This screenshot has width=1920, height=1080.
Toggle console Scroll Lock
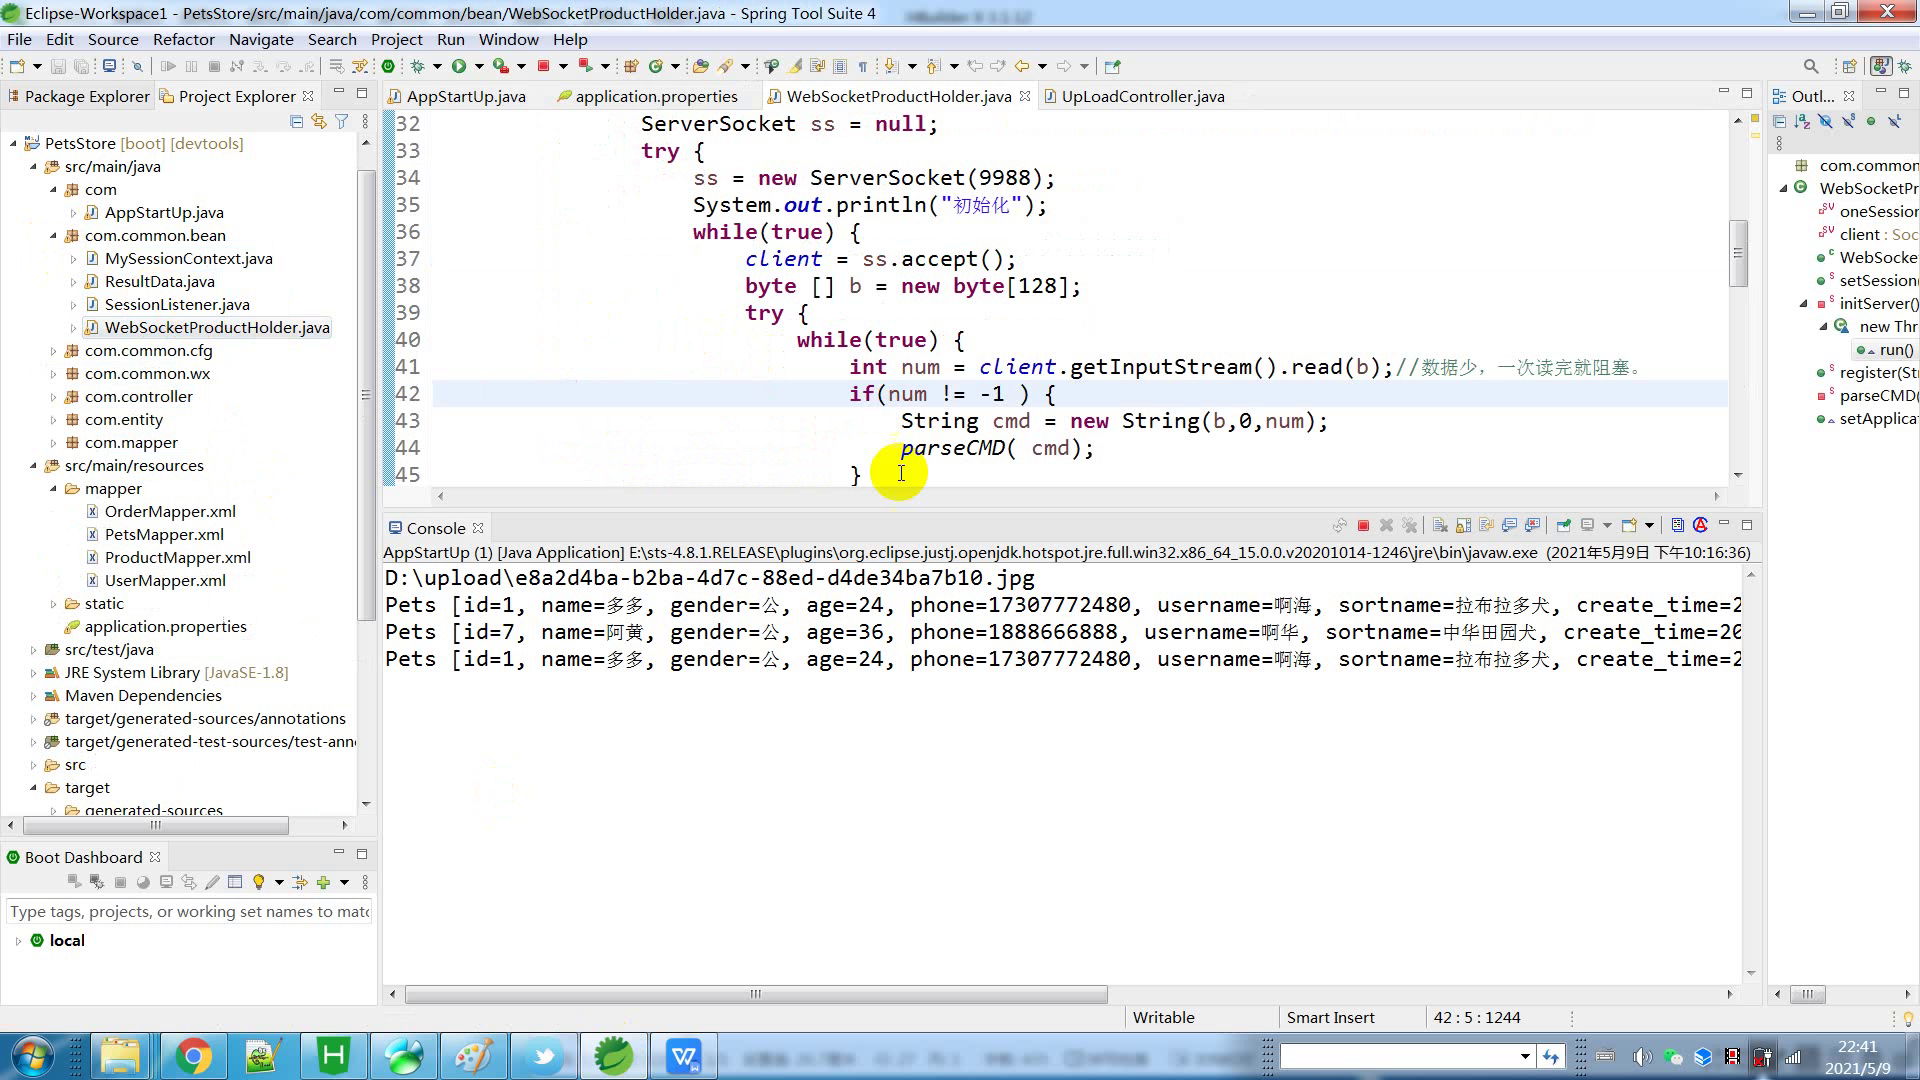click(1463, 526)
